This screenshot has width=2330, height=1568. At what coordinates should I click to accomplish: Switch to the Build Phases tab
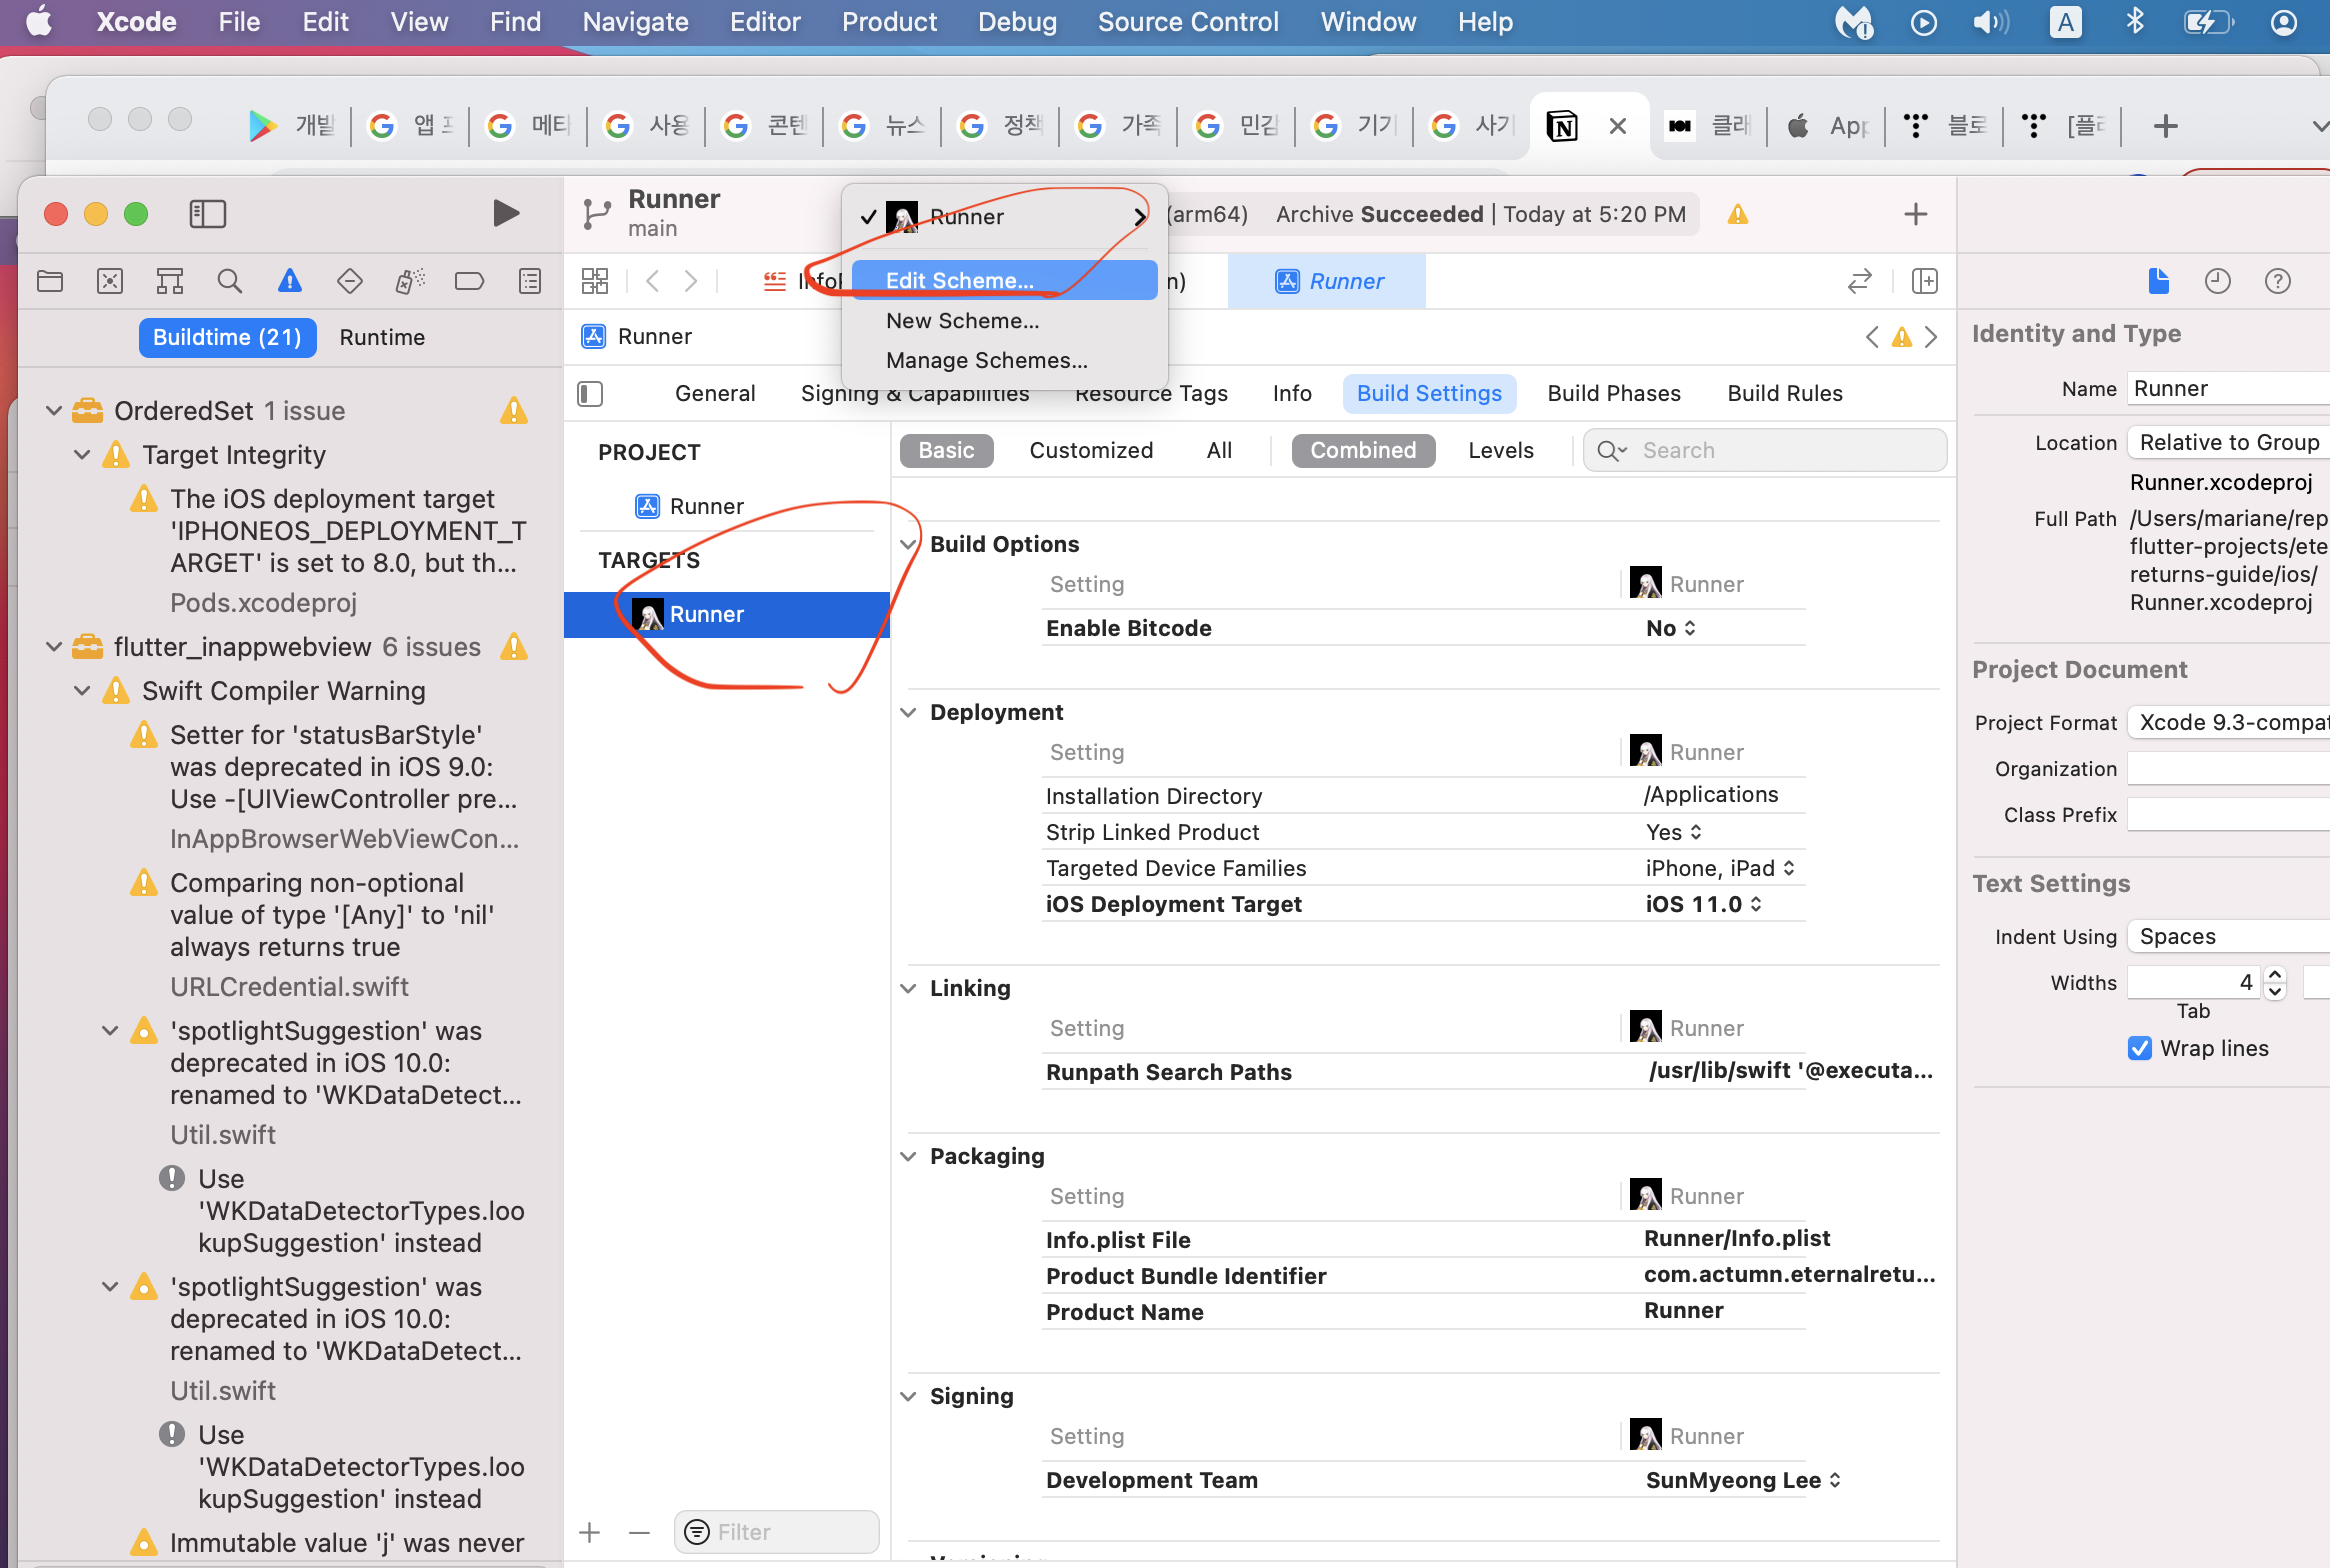(1613, 393)
